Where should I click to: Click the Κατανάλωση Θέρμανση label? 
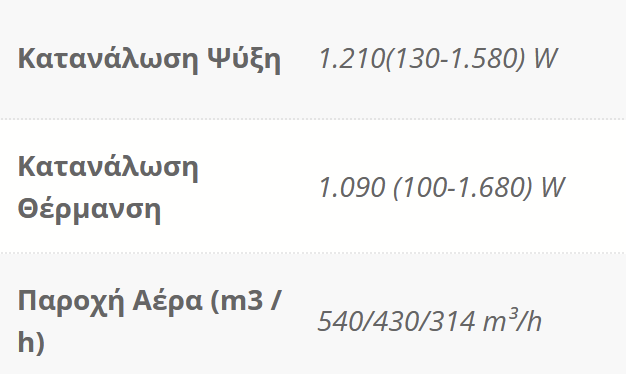pyautogui.click(x=108, y=188)
